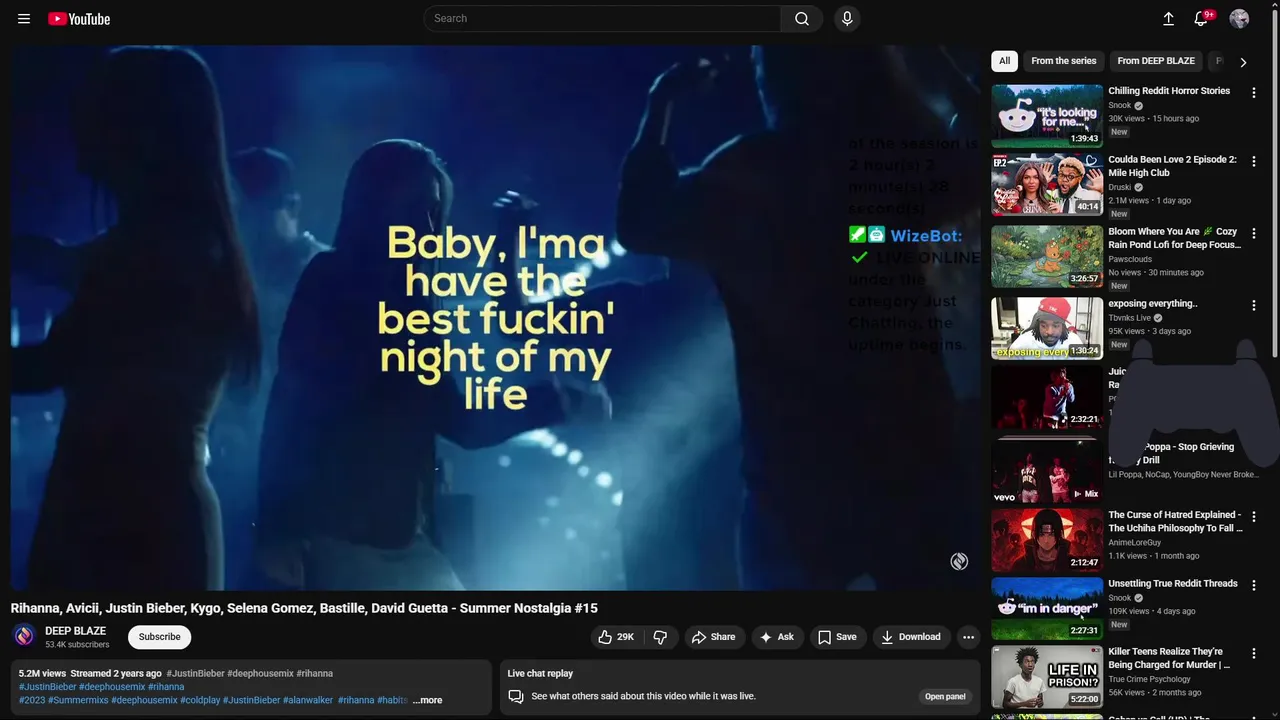Viewport: 1280px width, 720px height.
Task: Open The Curse of Hatred Explained title
Action: [x=1175, y=521]
